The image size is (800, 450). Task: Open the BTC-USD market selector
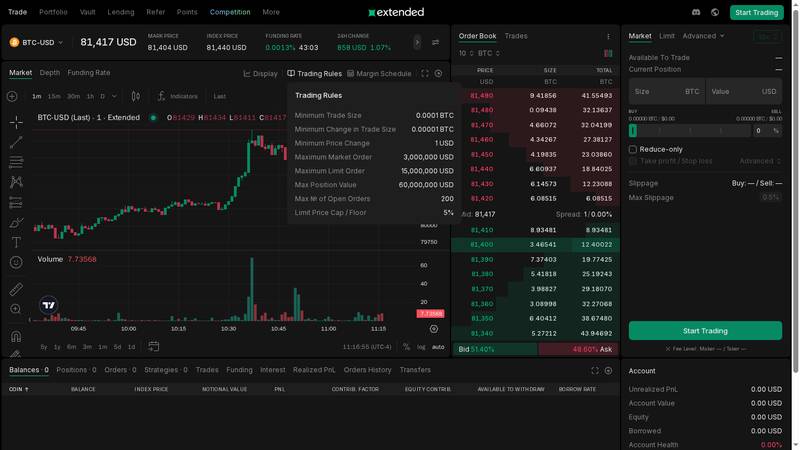[36, 42]
